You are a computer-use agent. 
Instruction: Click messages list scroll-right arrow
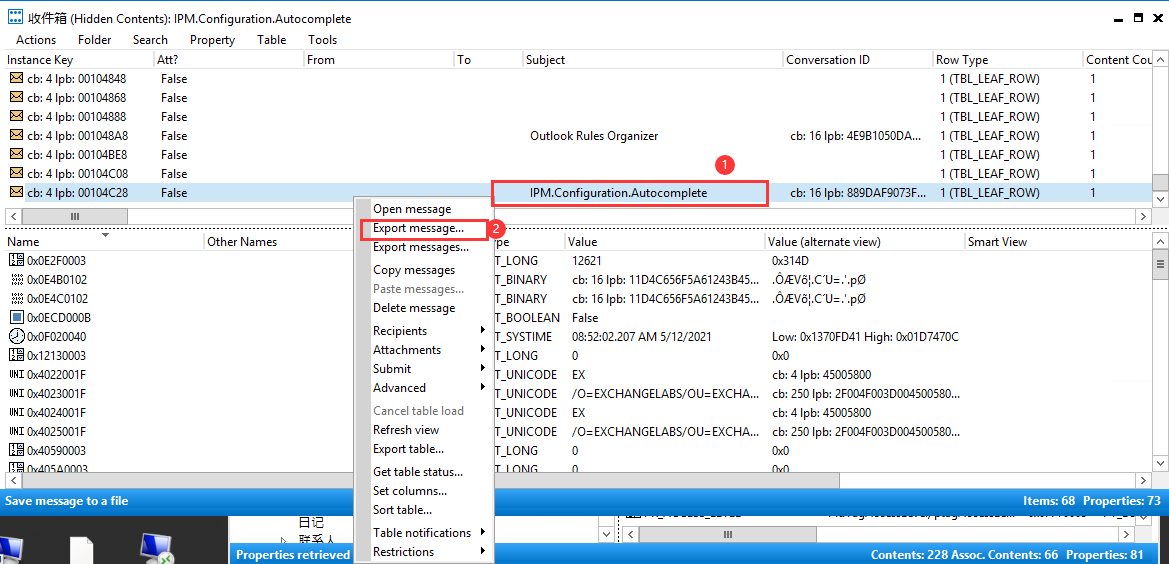pos(1144,216)
